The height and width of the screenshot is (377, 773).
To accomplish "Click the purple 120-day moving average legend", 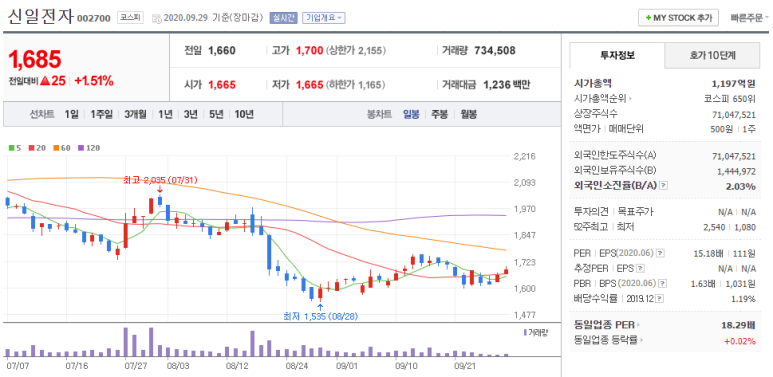I will [x=89, y=147].
